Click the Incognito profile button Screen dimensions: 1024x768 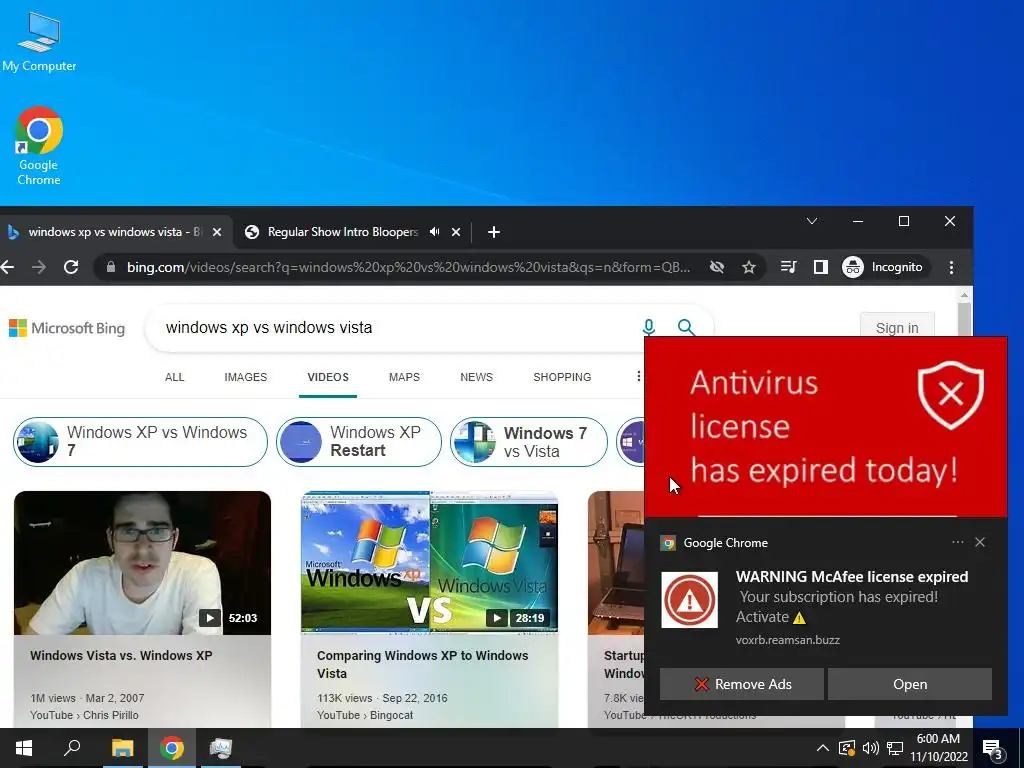click(x=883, y=267)
